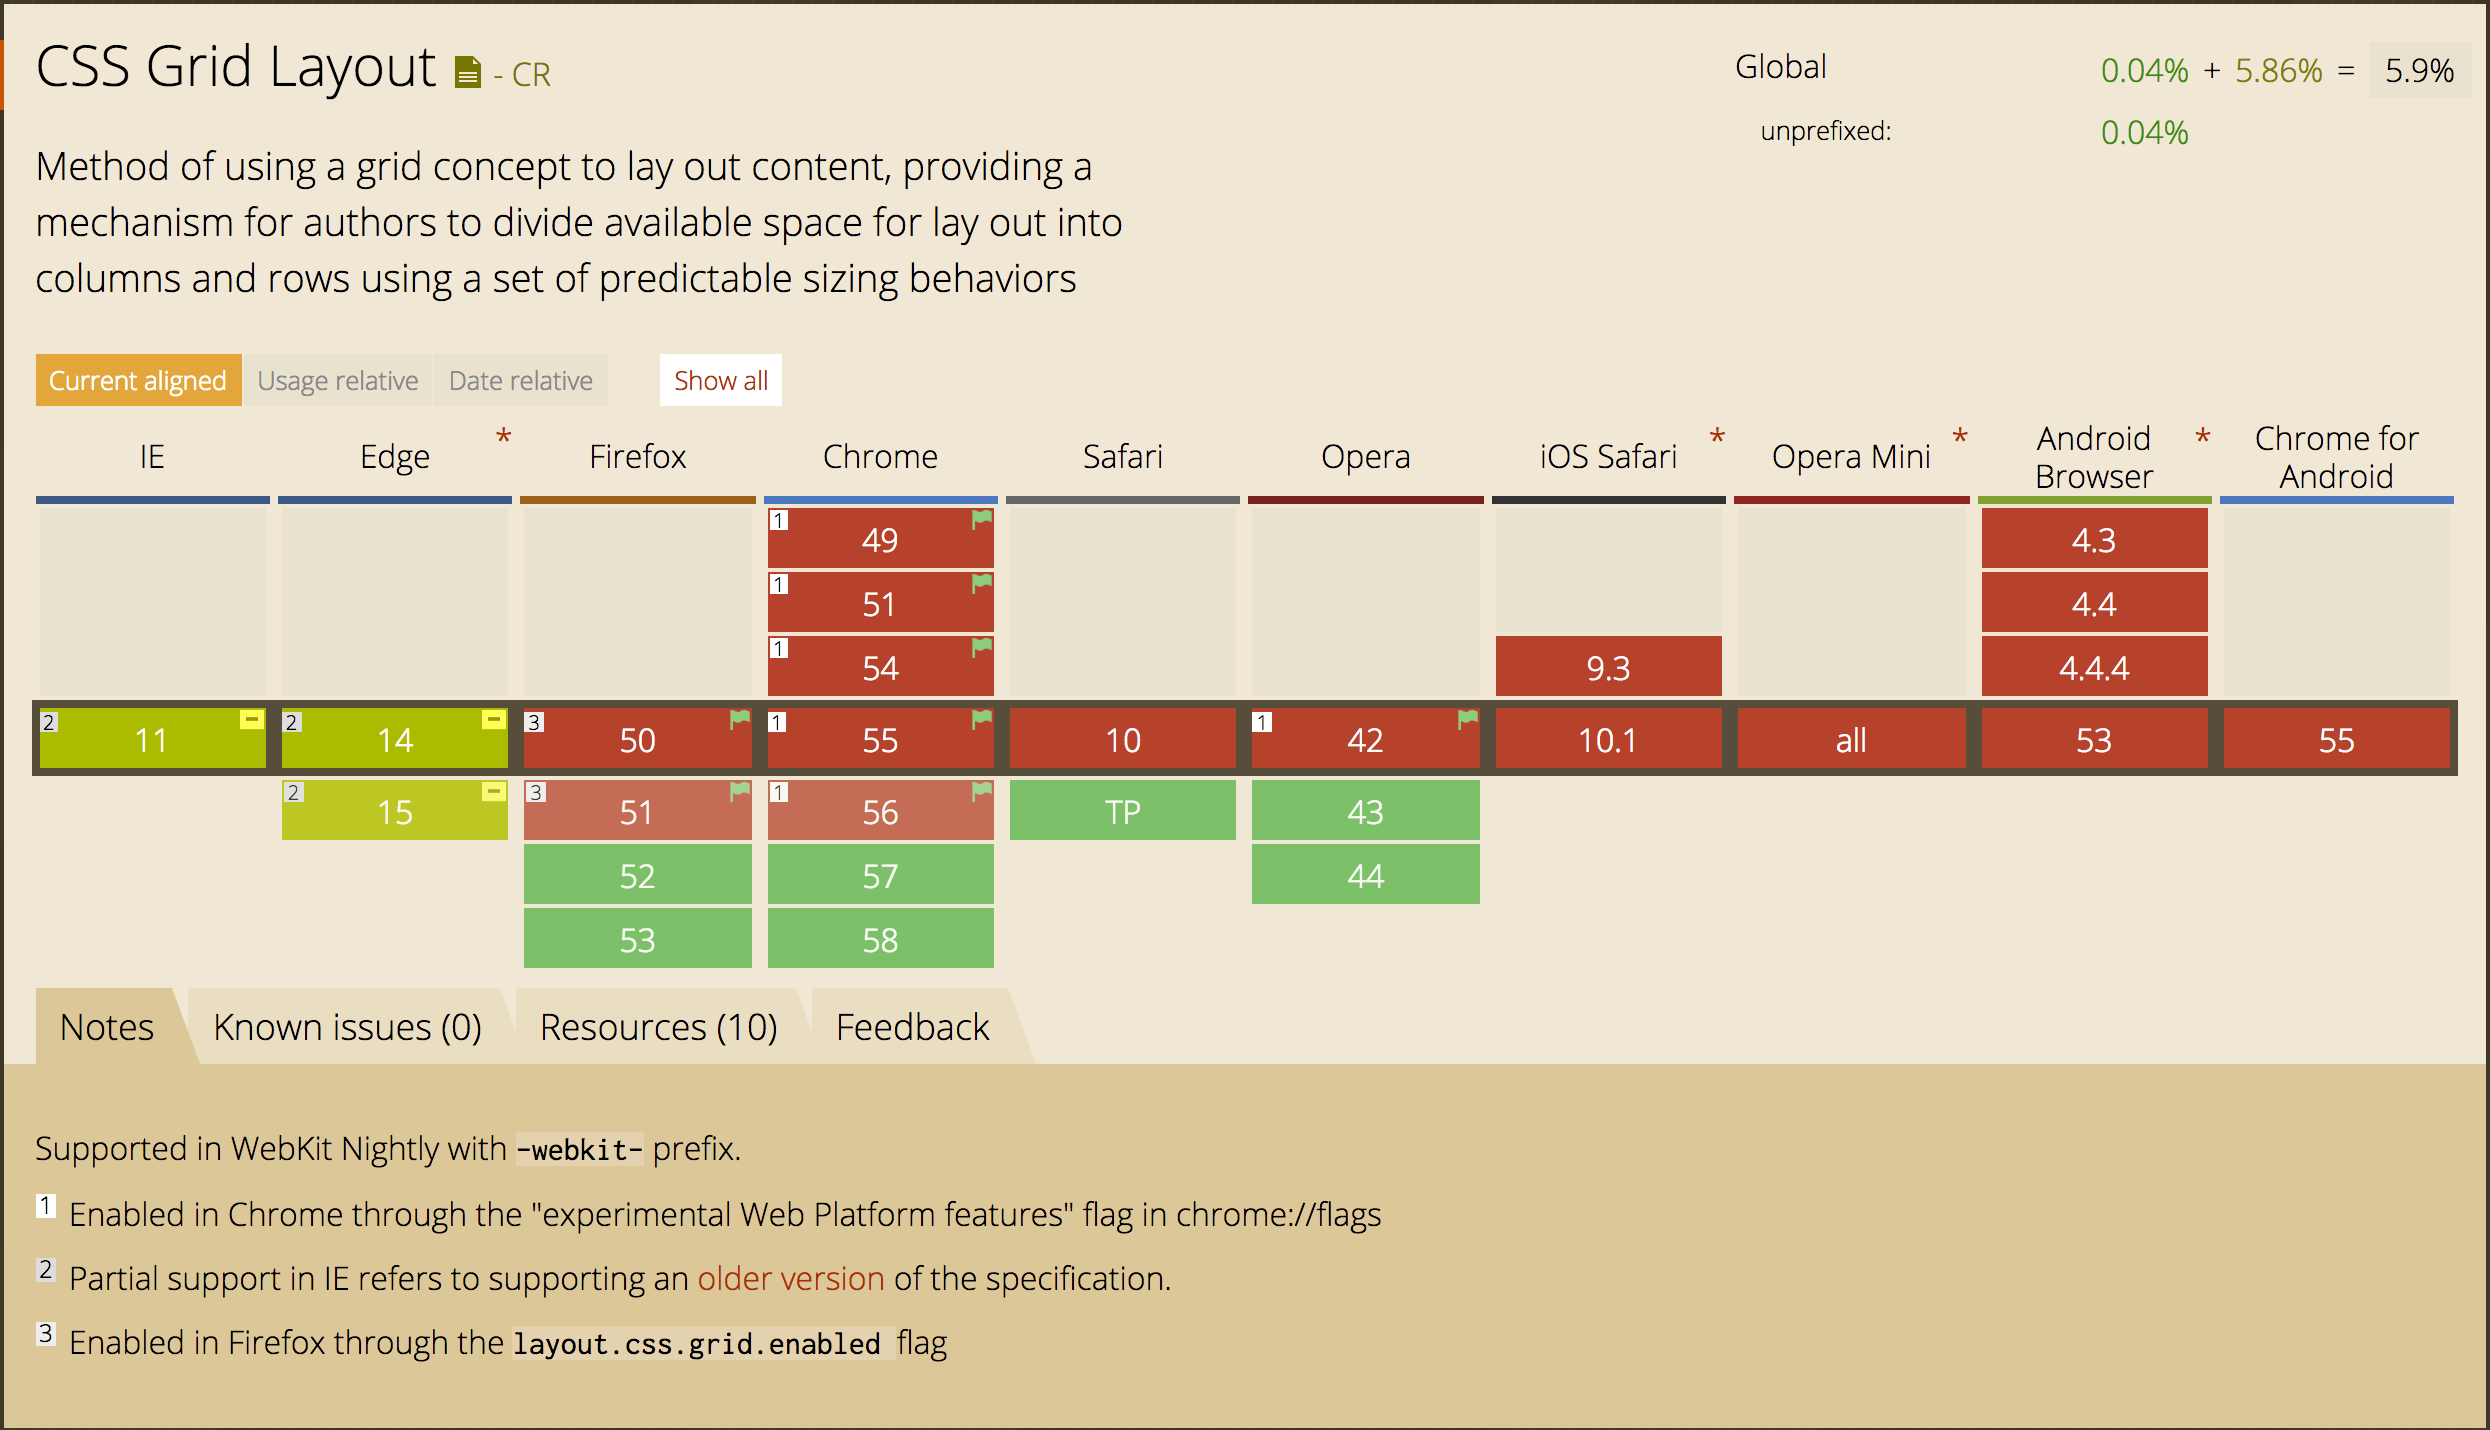
Task: Click the minus icon on IE 11 cell
Action: coord(250,717)
